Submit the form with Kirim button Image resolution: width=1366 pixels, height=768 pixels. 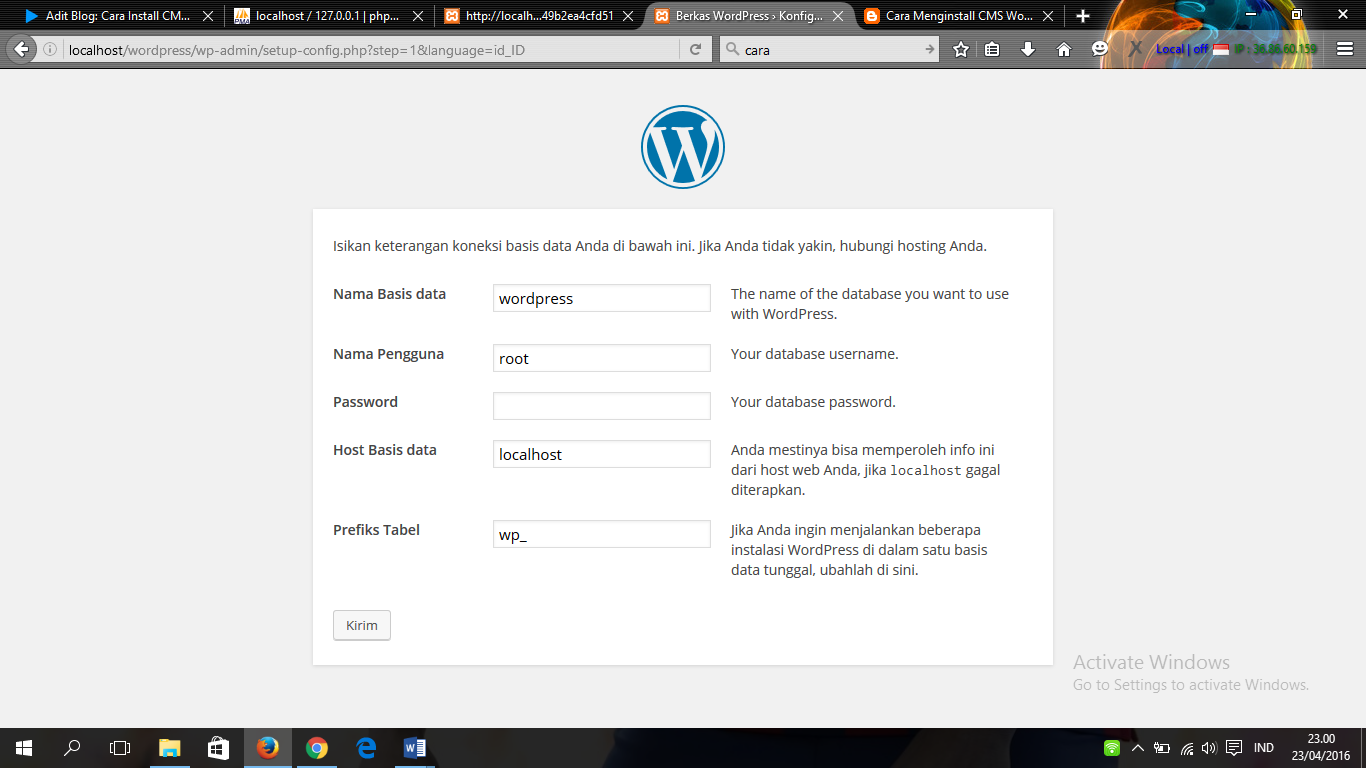point(362,625)
